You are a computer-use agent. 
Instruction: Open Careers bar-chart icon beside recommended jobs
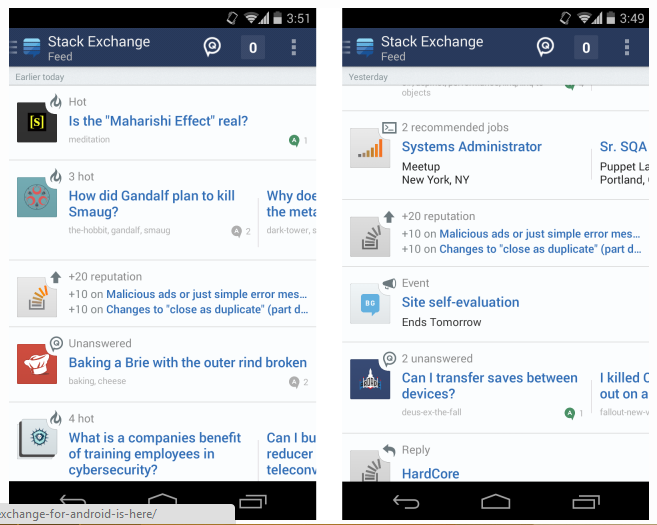(370, 148)
